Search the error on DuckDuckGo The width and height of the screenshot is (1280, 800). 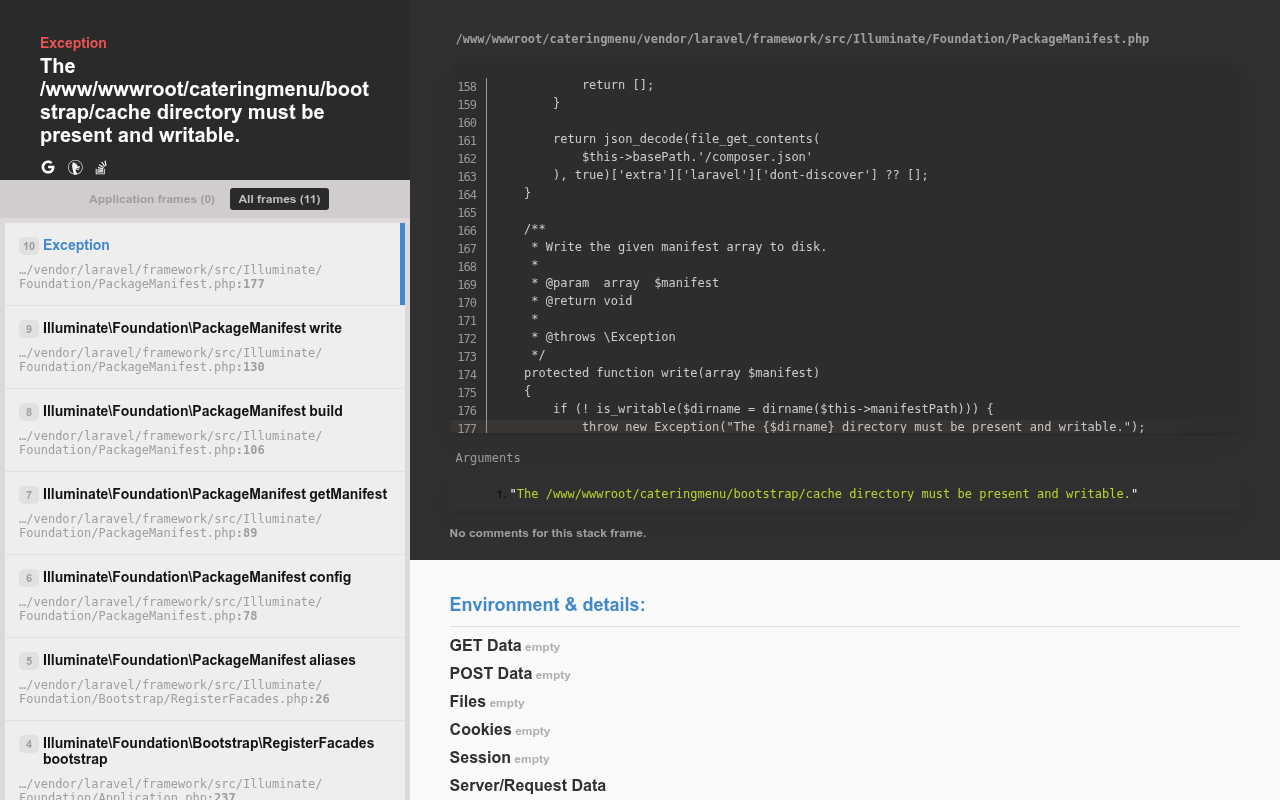pyautogui.click(x=75, y=167)
